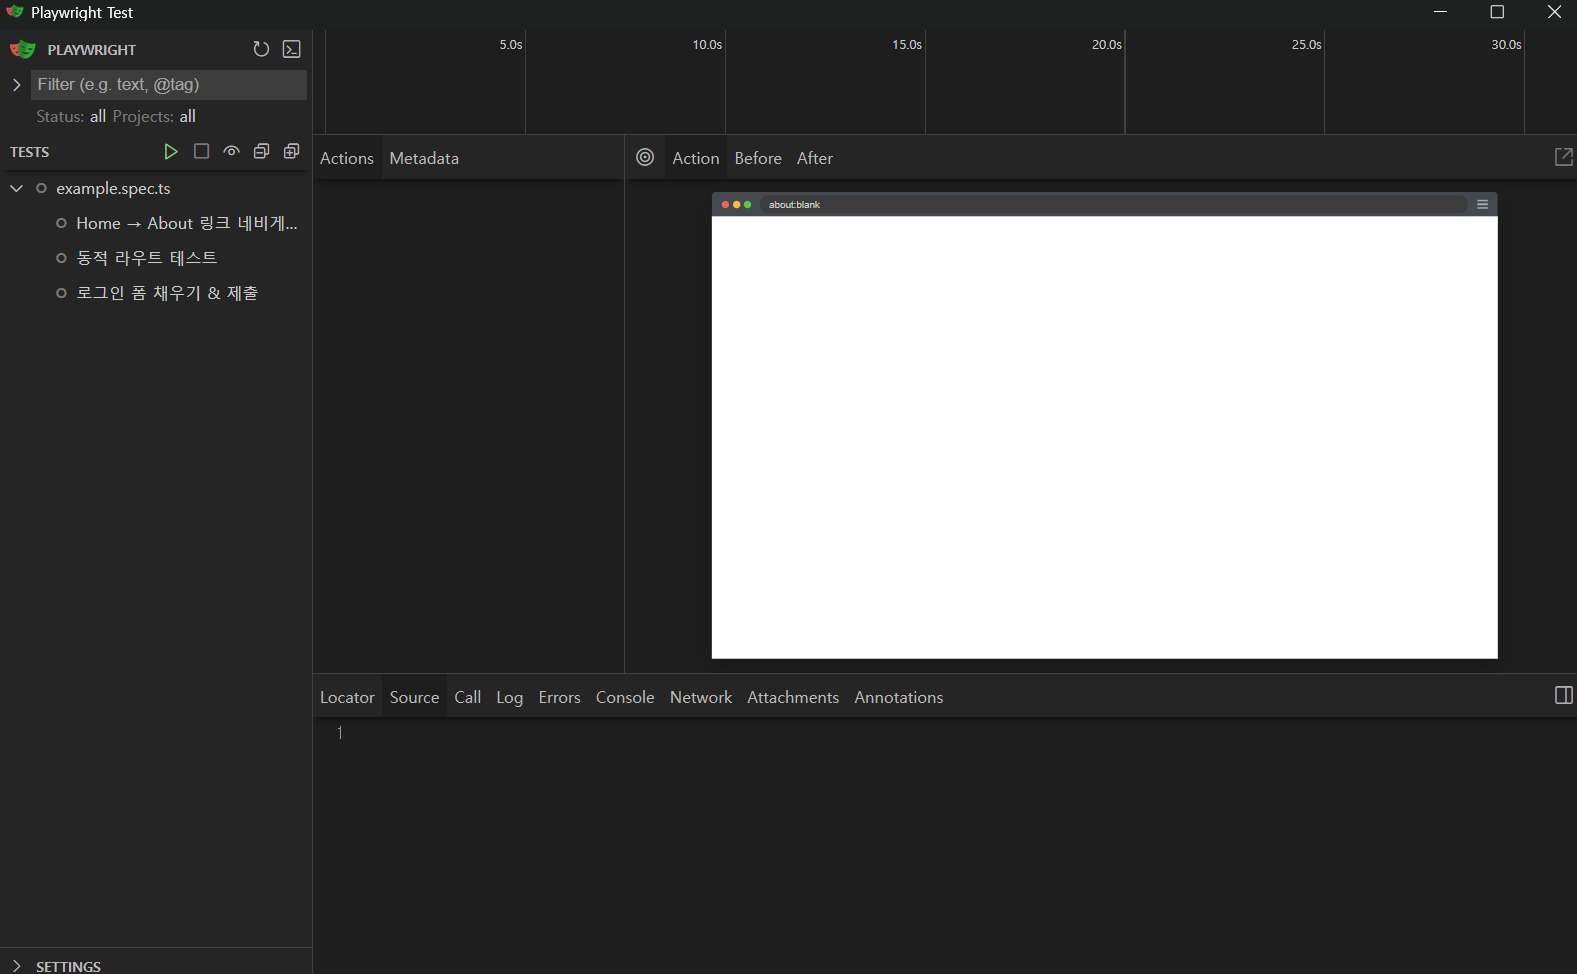Click the test Filter input field
Viewport: 1577px width, 974px height.
pyautogui.click(x=168, y=85)
